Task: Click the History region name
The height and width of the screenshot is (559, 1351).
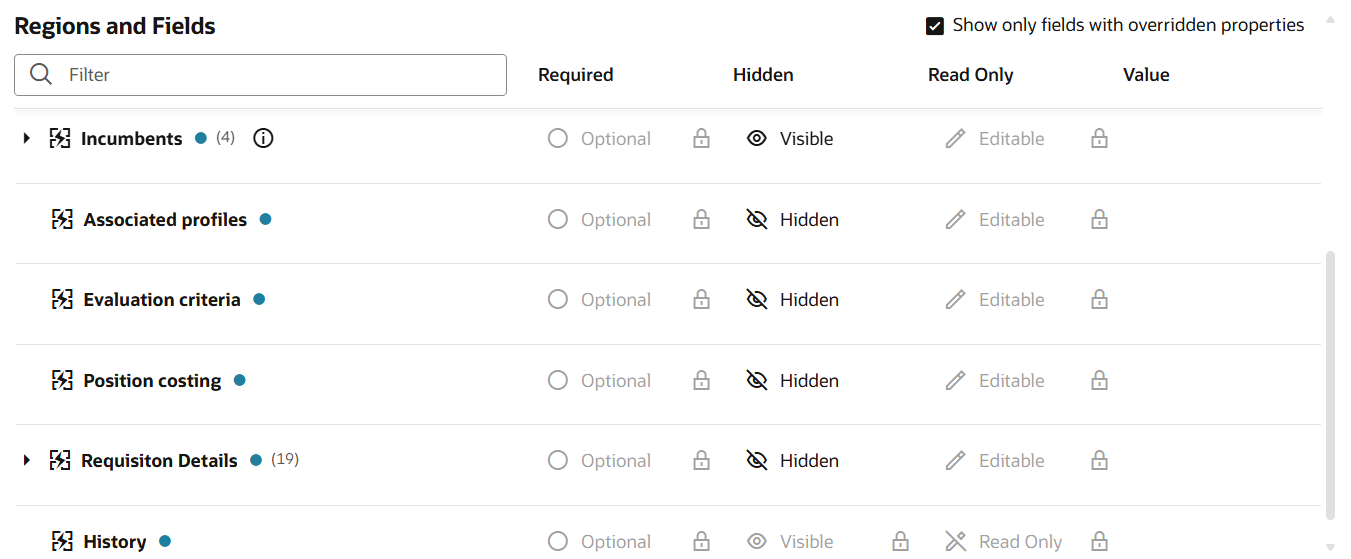Action: point(115,542)
